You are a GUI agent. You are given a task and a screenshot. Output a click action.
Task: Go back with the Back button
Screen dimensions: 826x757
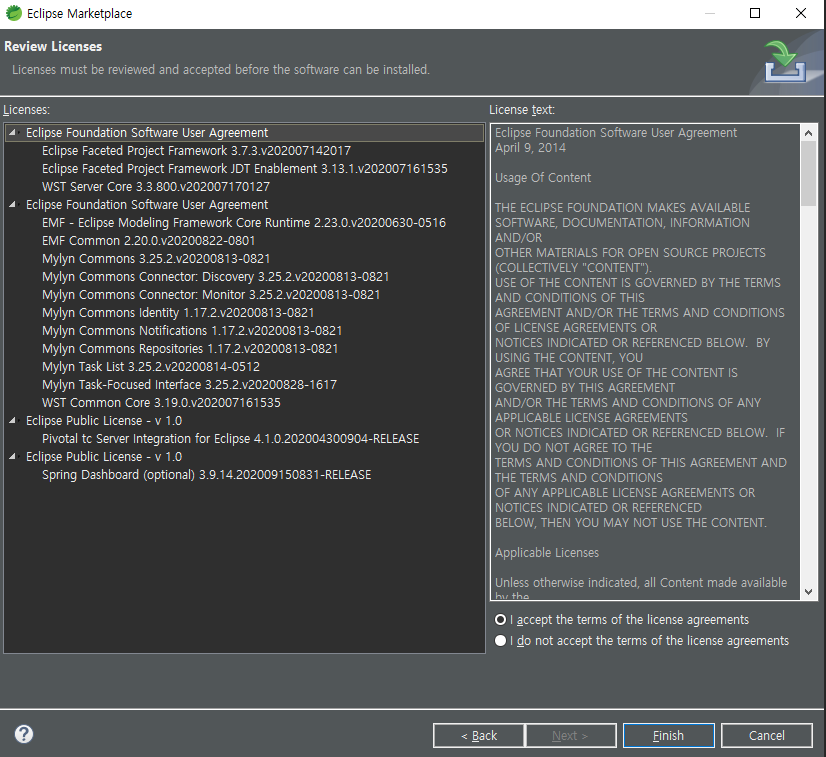479,735
